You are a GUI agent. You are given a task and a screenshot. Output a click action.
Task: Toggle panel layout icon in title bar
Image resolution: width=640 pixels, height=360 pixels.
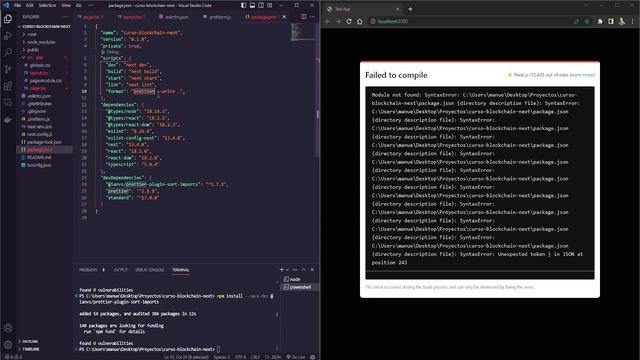tap(252, 5)
